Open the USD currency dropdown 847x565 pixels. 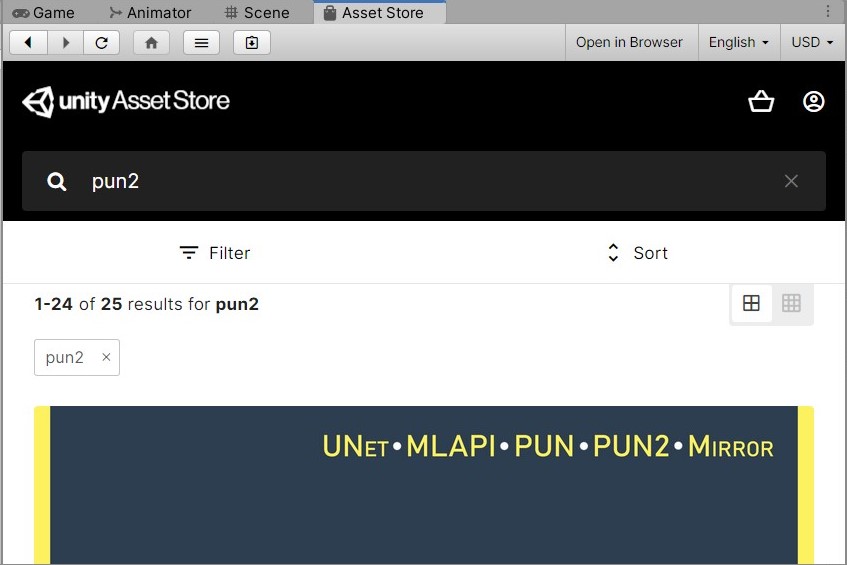pyautogui.click(x=812, y=42)
